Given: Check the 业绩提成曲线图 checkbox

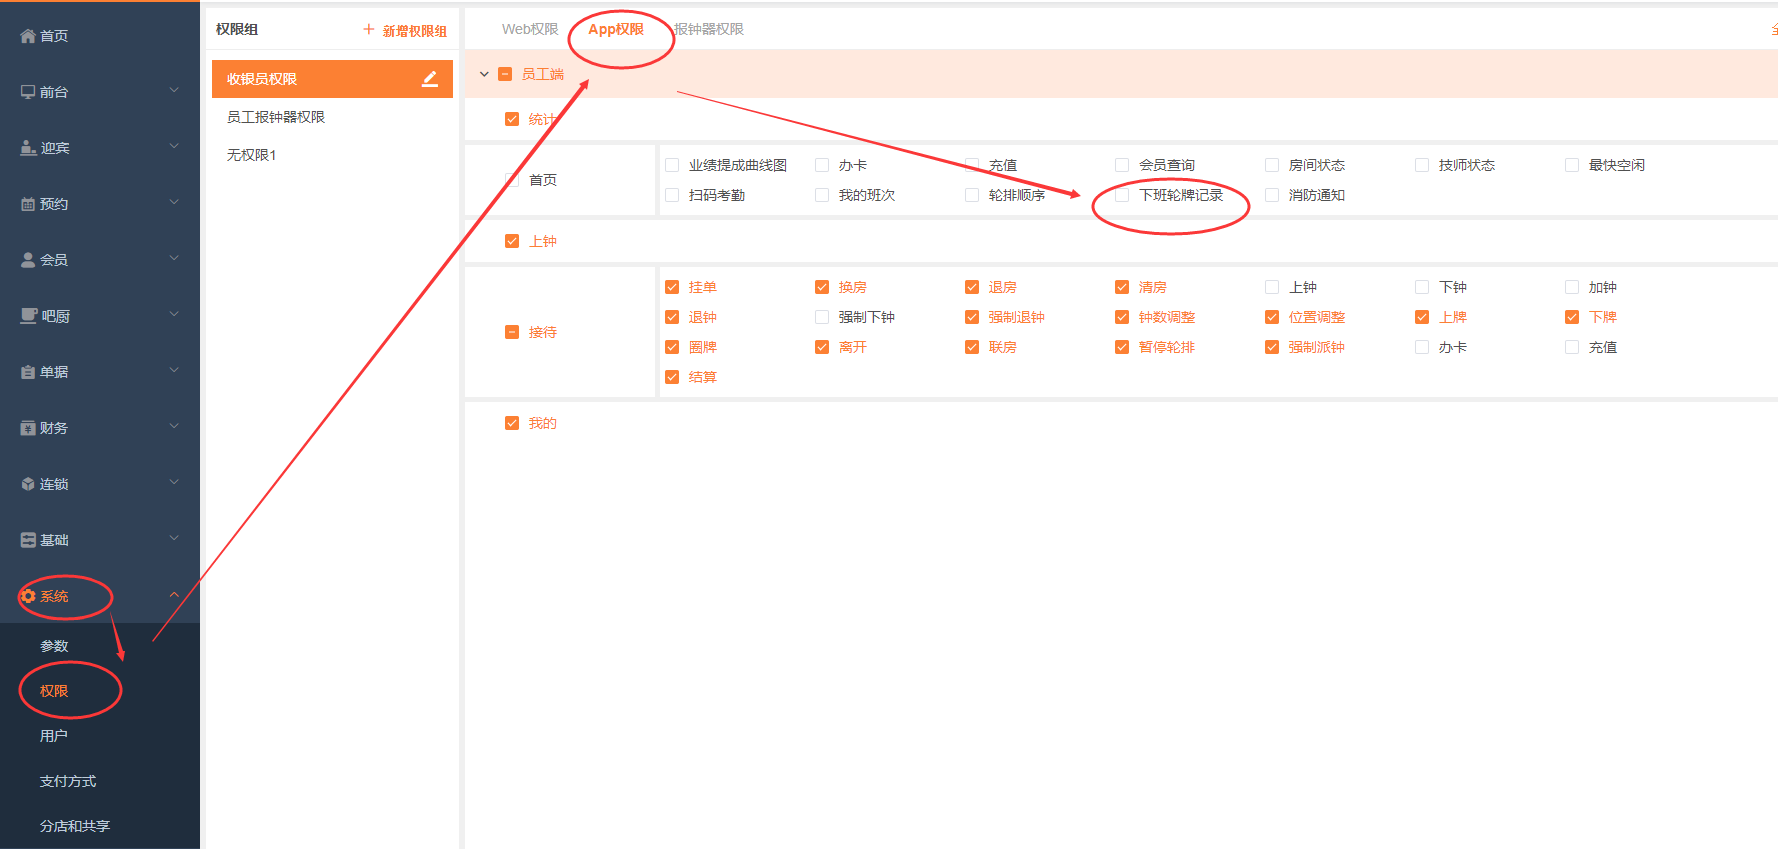Looking at the screenshot, I should (672, 165).
